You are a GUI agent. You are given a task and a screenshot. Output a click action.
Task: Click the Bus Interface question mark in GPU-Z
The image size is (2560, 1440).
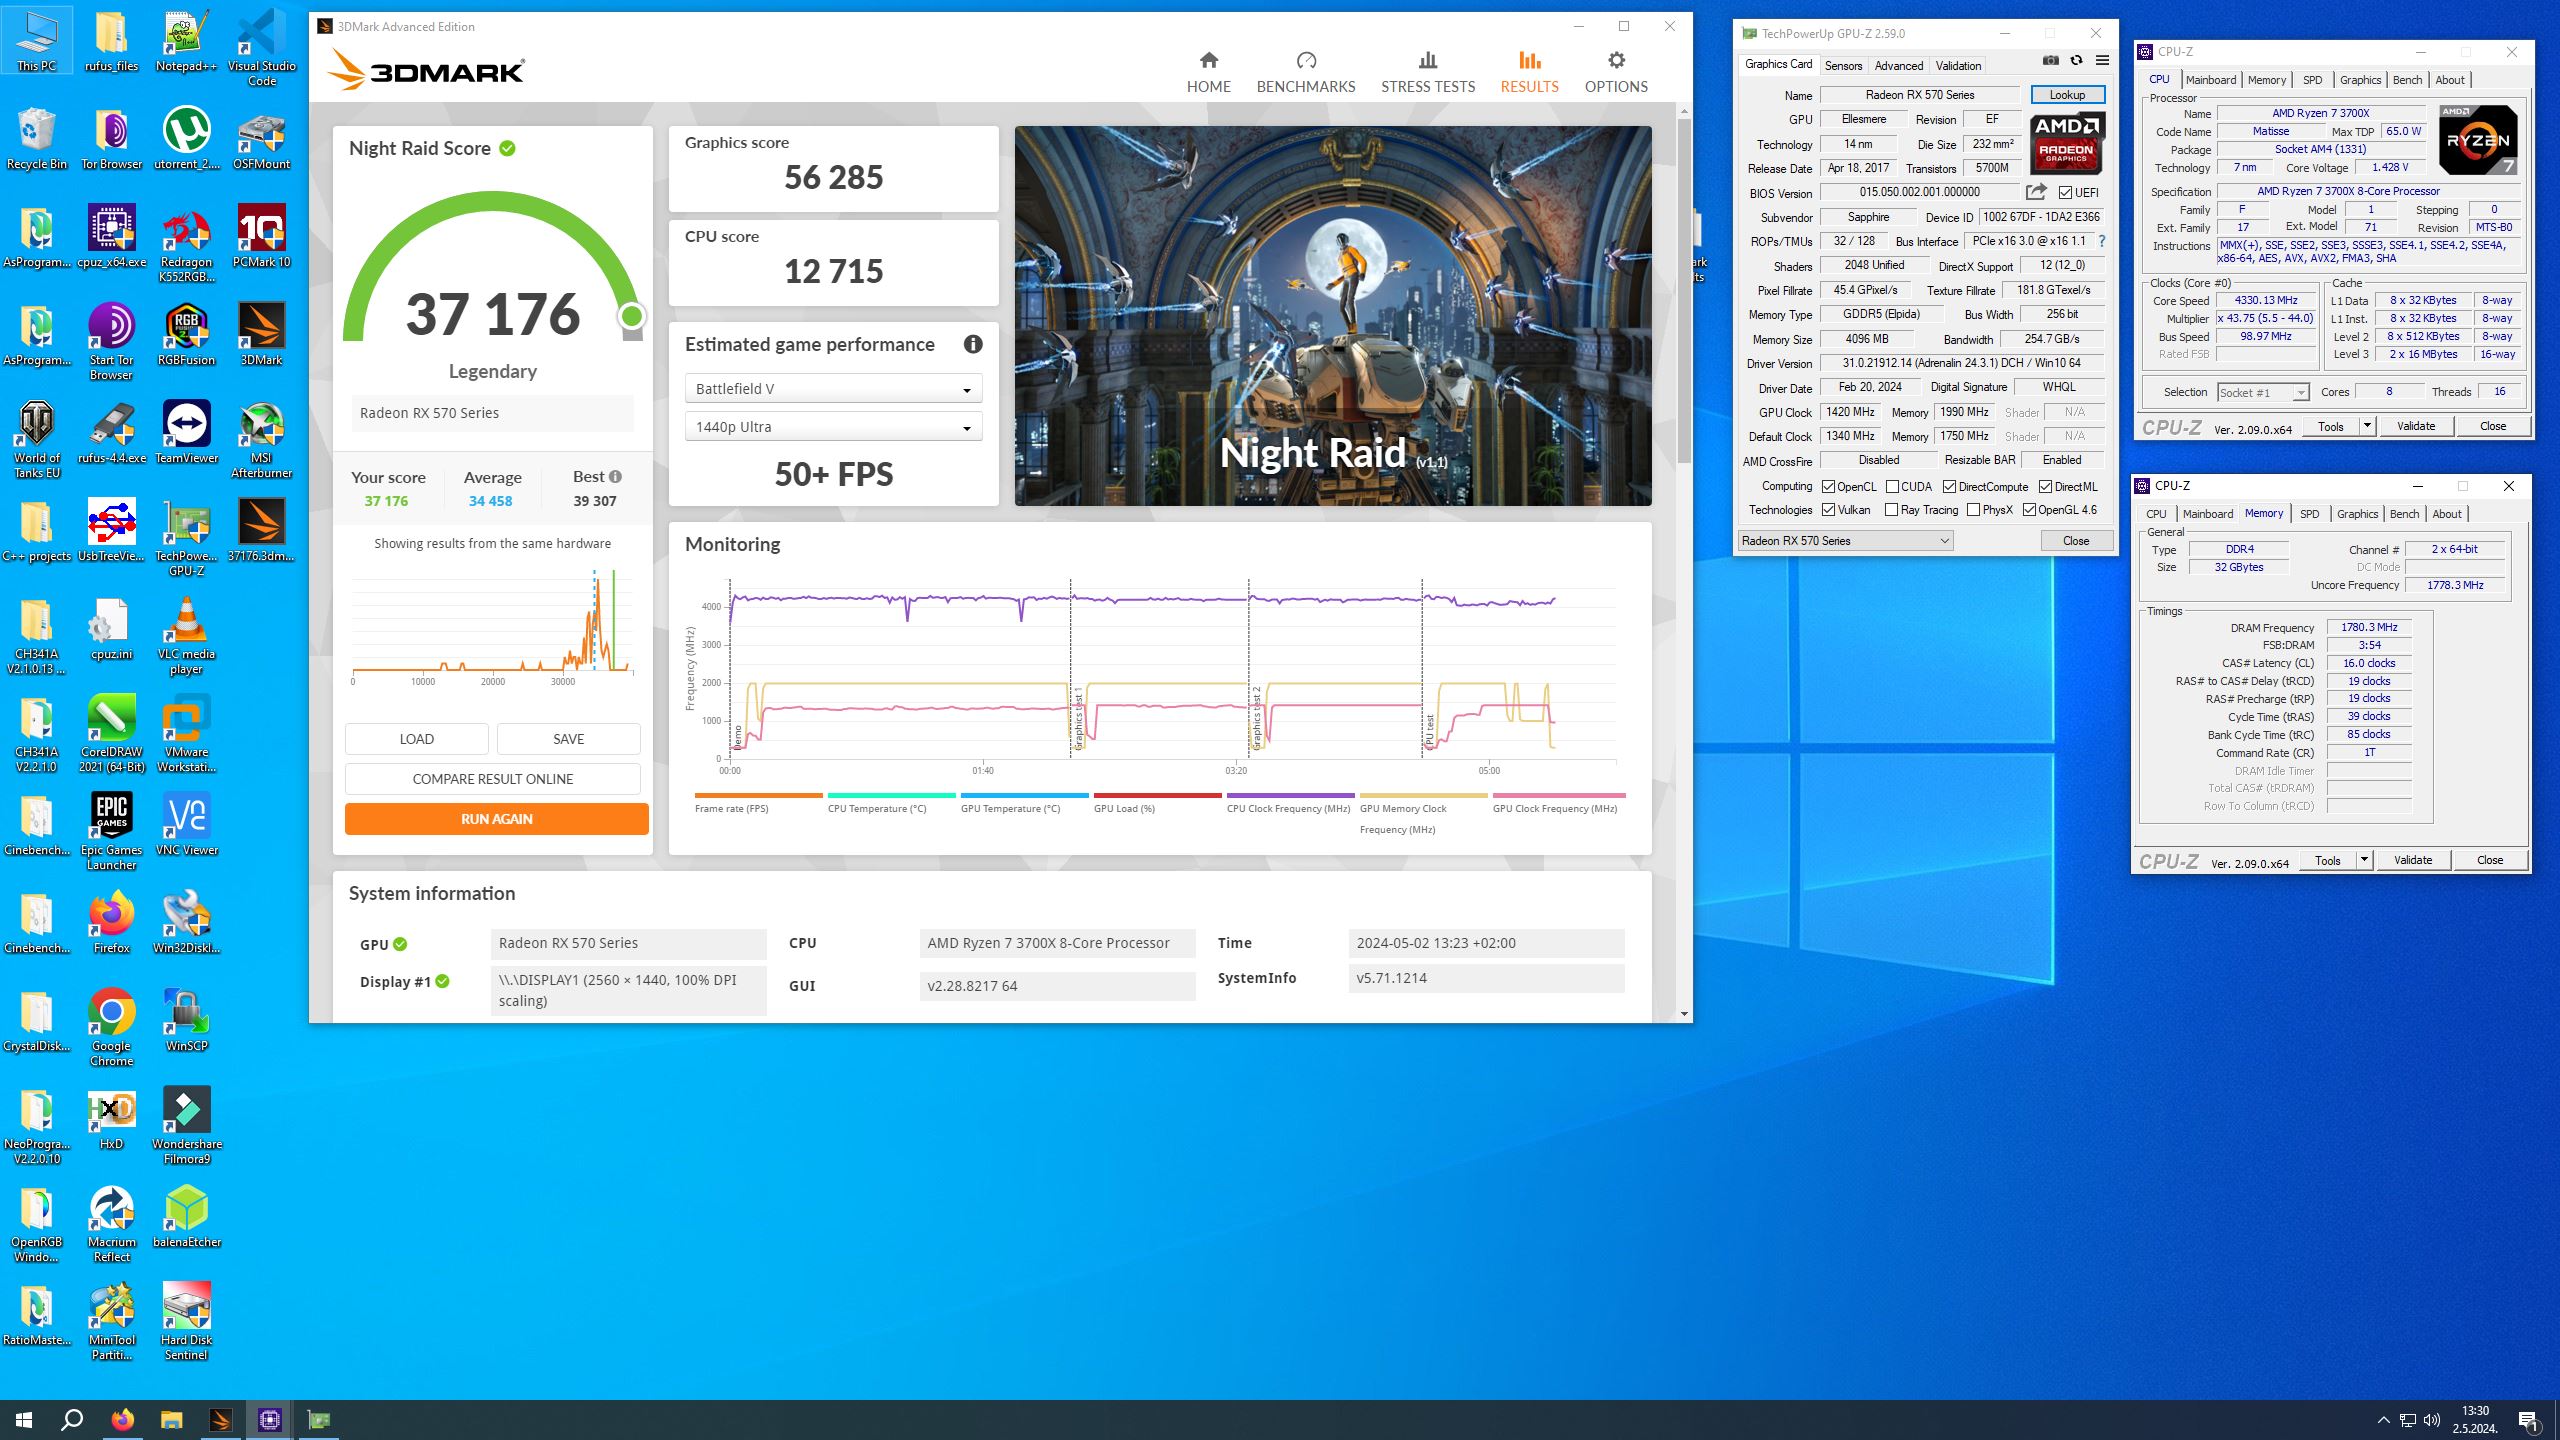(x=2101, y=241)
